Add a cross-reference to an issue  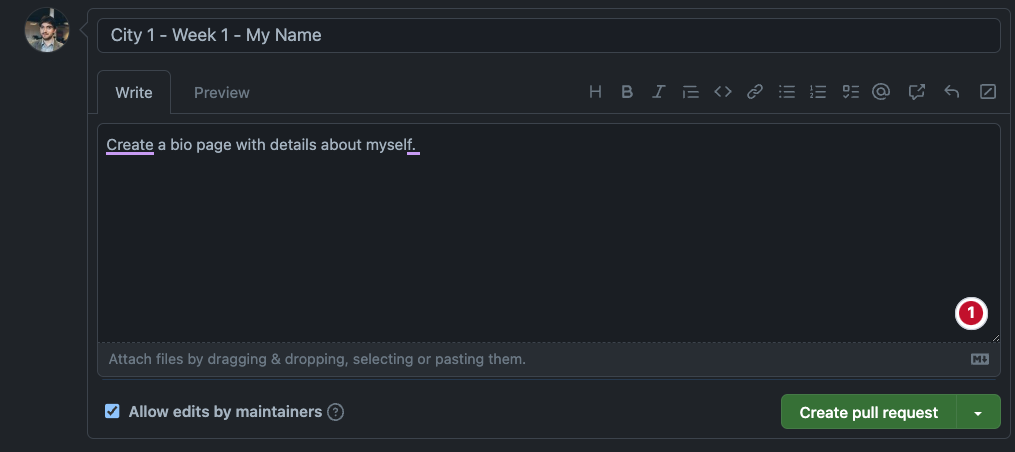(x=916, y=92)
